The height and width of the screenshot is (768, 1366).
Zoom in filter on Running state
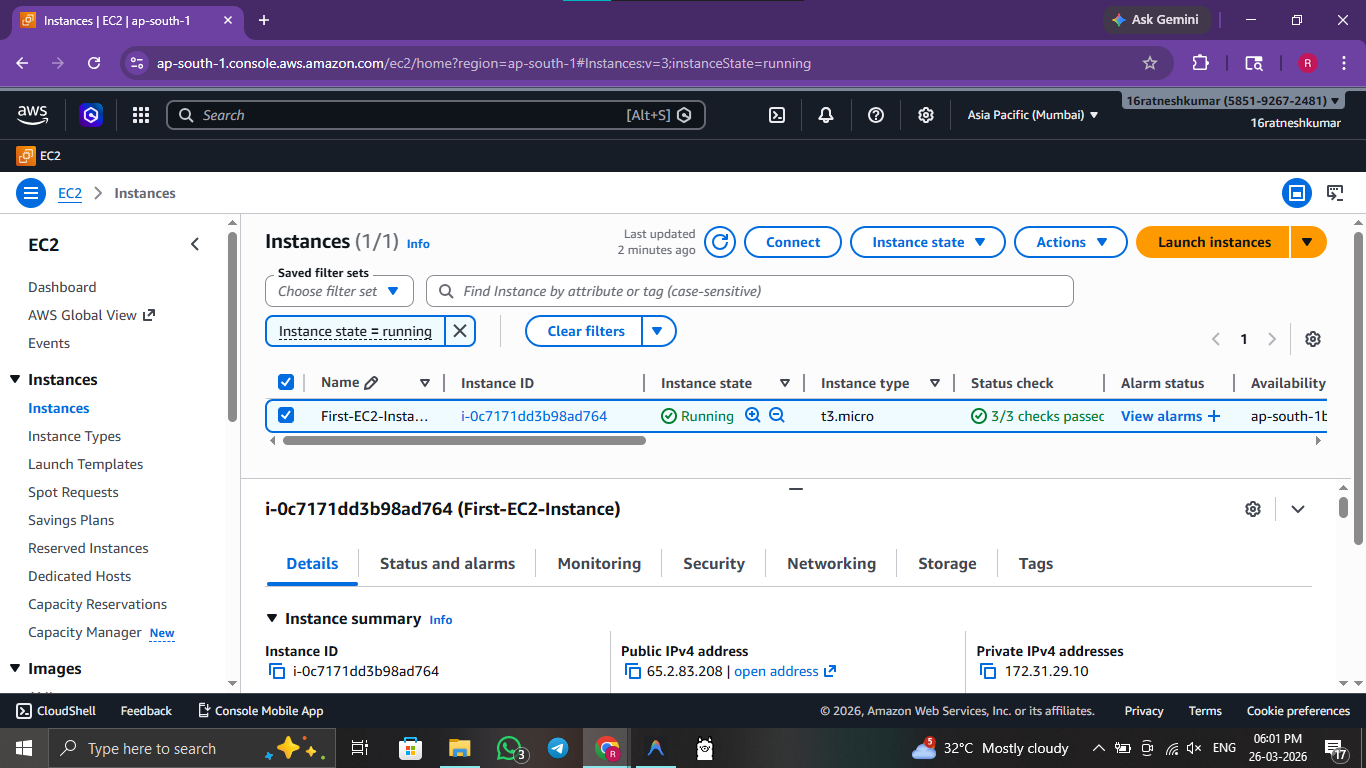click(753, 415)
